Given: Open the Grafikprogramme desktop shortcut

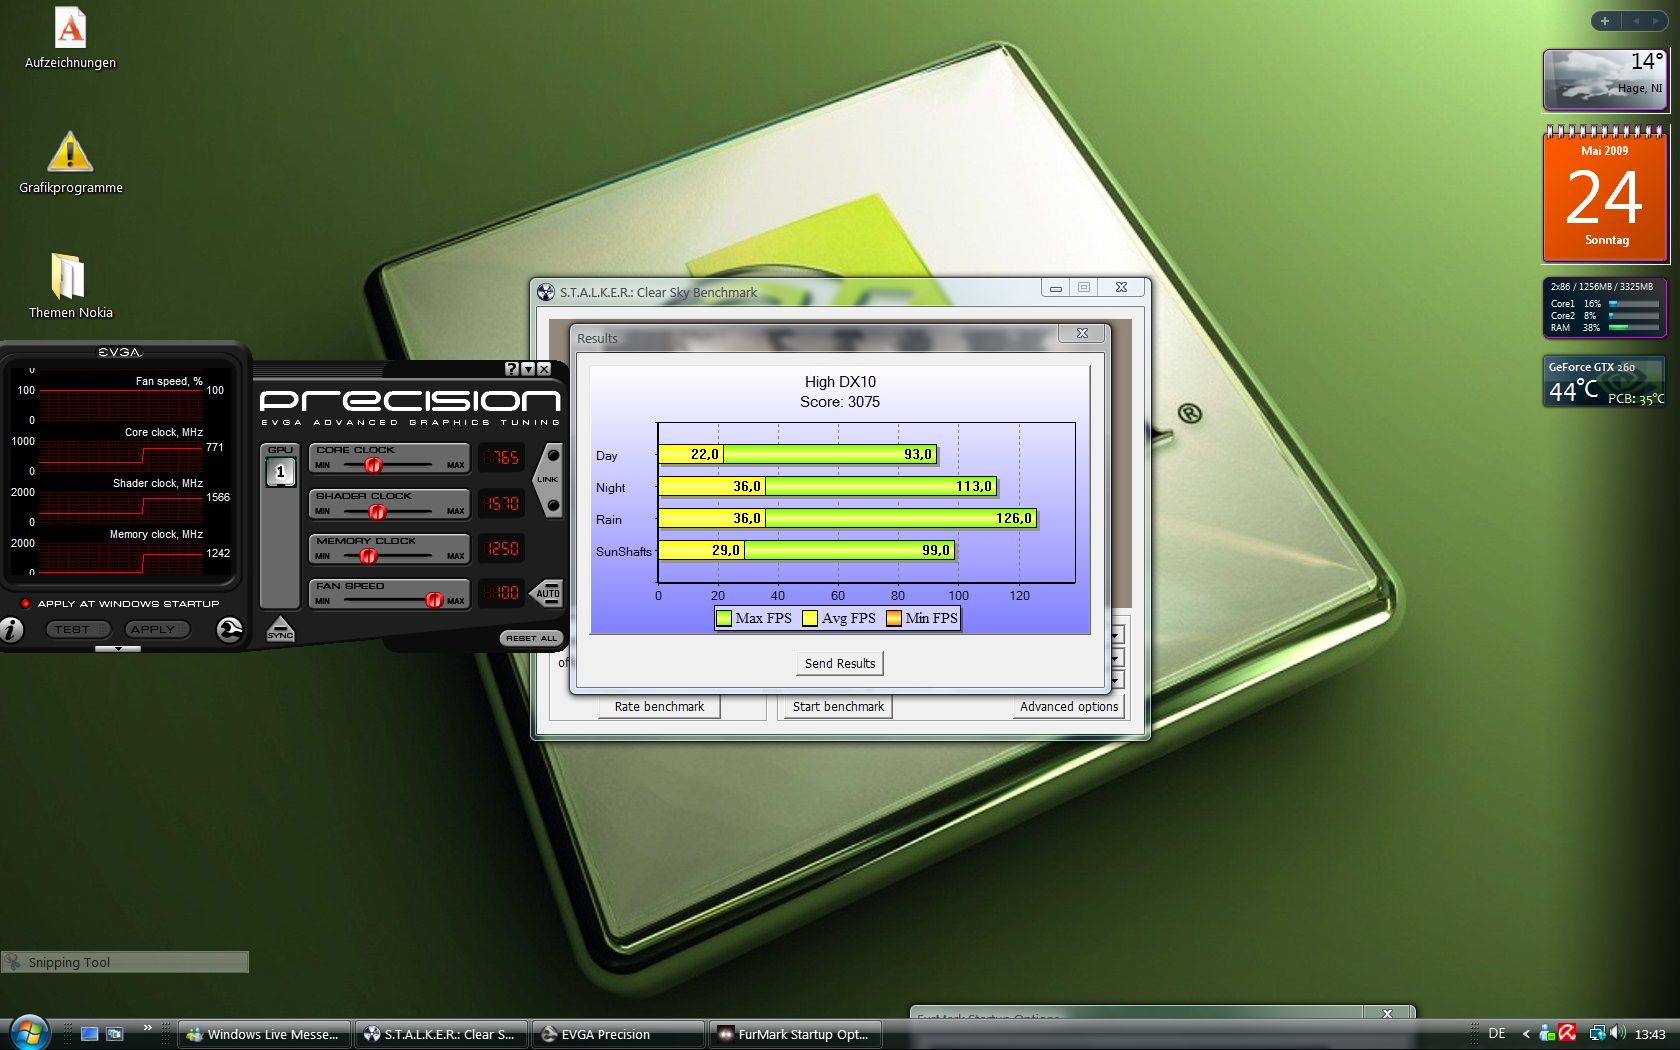Looking at the screenshot, I should click(70, 162).
